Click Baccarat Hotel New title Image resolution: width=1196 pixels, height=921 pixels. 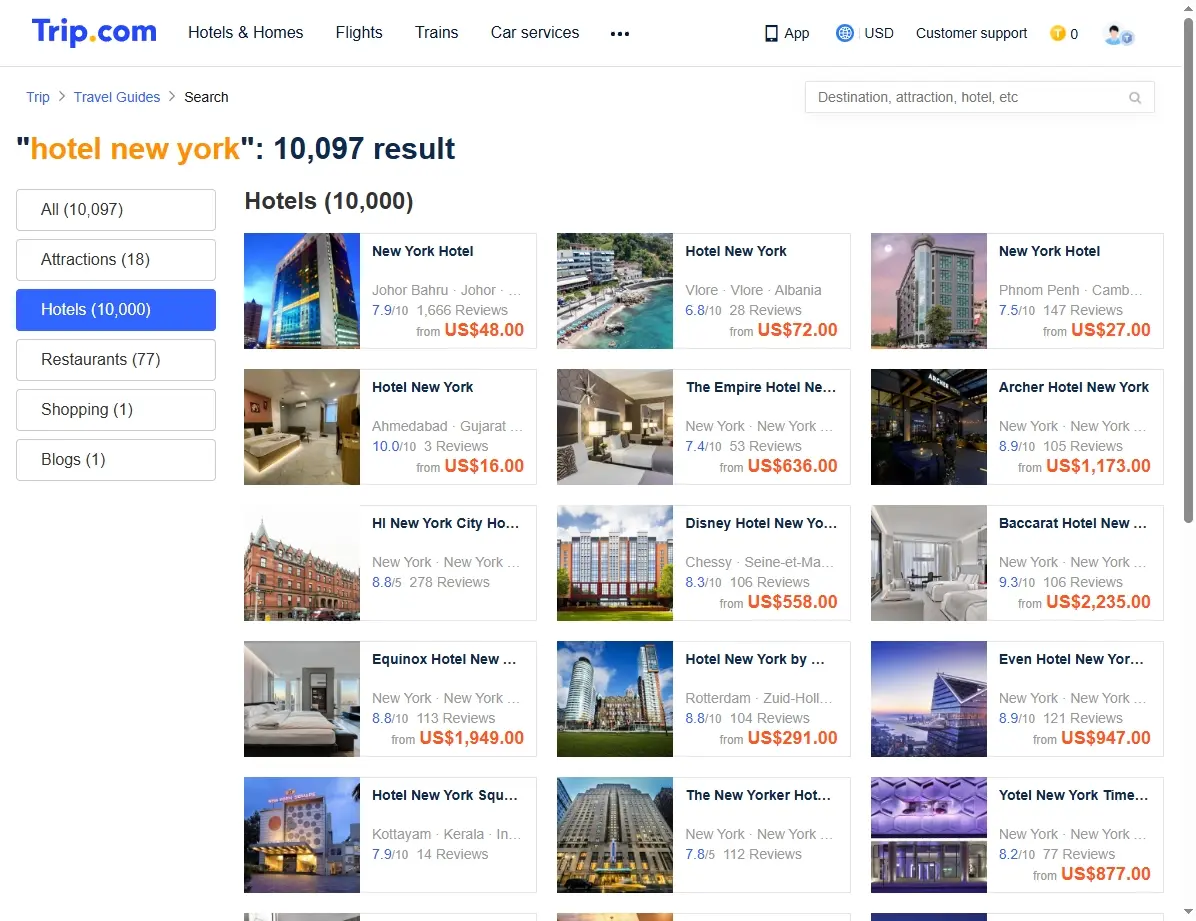click(1072, 523)
